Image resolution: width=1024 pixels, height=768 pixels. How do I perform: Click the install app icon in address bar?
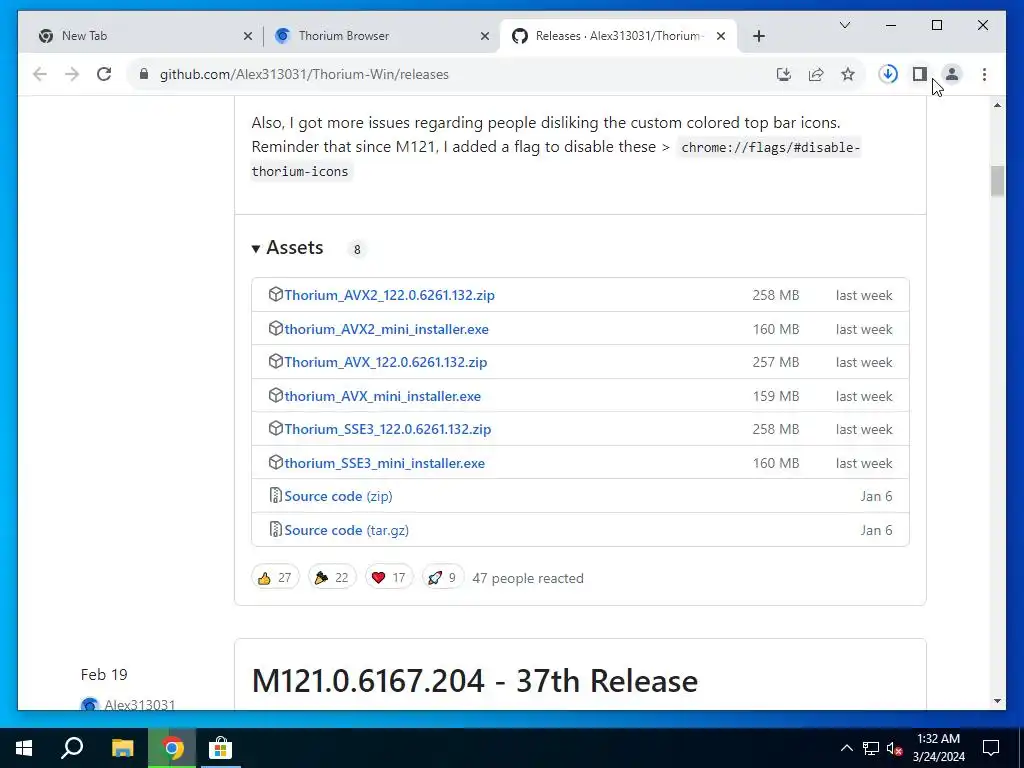784,74
